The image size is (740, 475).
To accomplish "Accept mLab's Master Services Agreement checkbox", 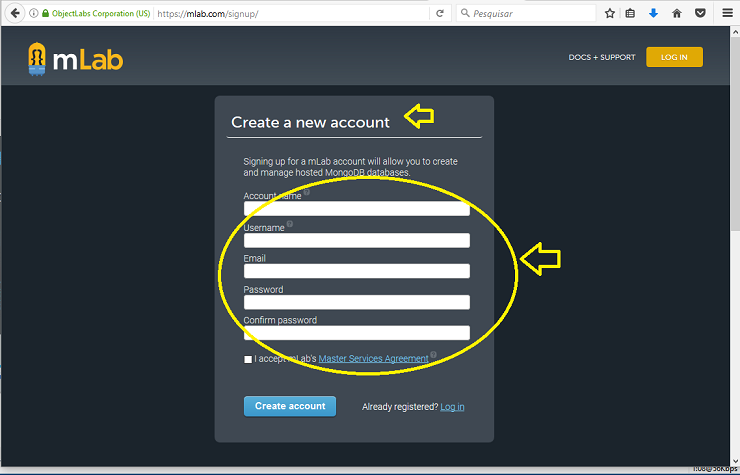I will point(248,359).
